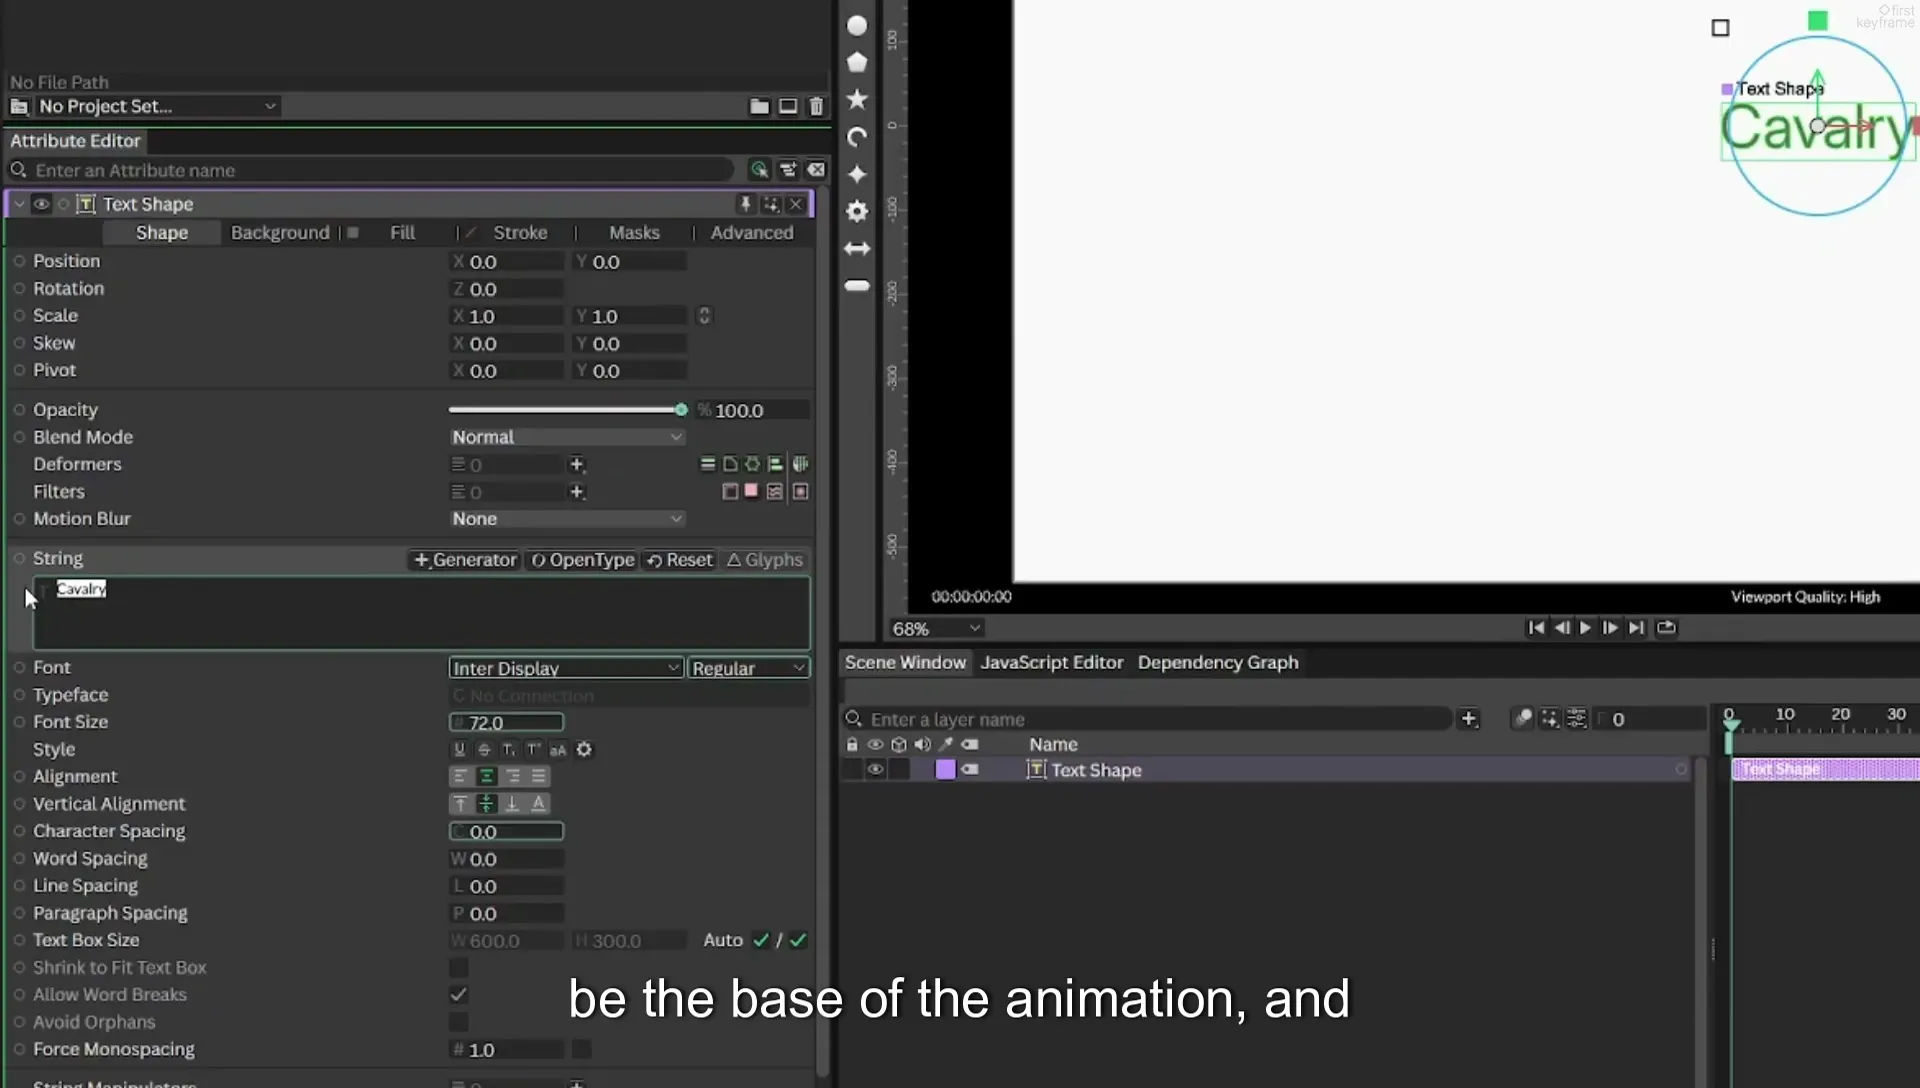
Task: Toggle loop playback button
Action: click(x=1666, y=628)
